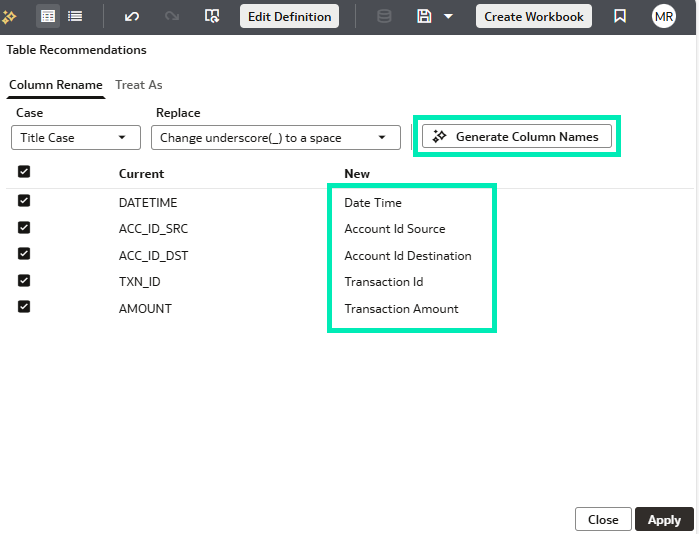Click the inspect dataset icon beside redo
This screenshot has width=699, height=534.
coord(211,16)
